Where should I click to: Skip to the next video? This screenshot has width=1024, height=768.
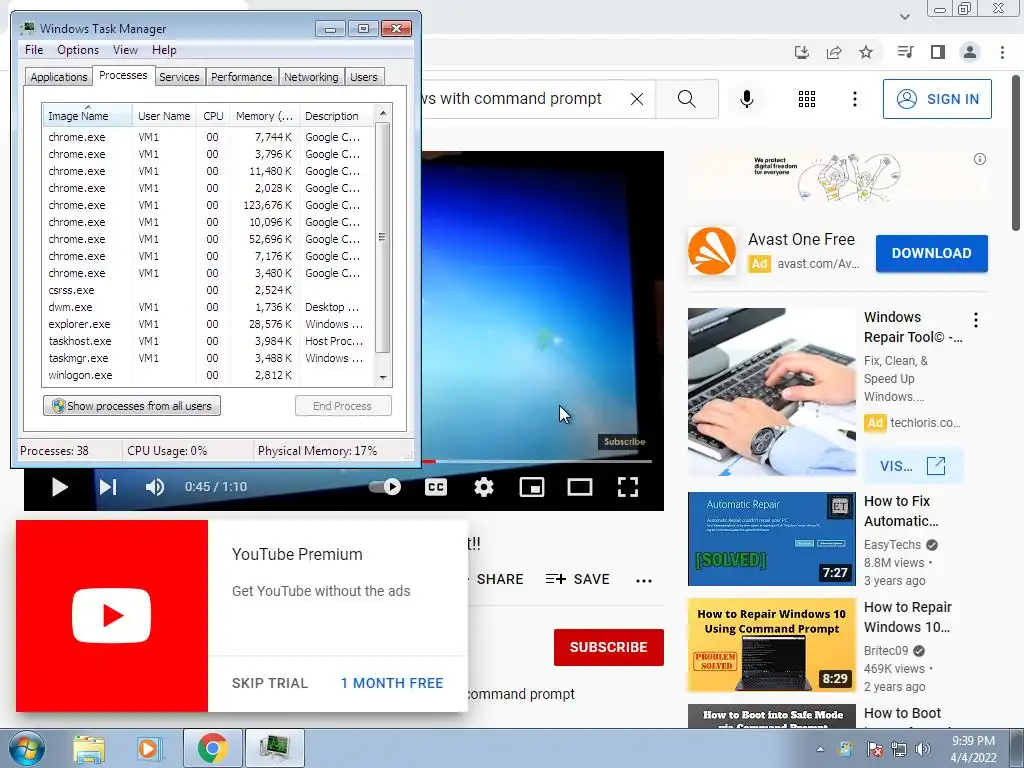click(108, 487)
